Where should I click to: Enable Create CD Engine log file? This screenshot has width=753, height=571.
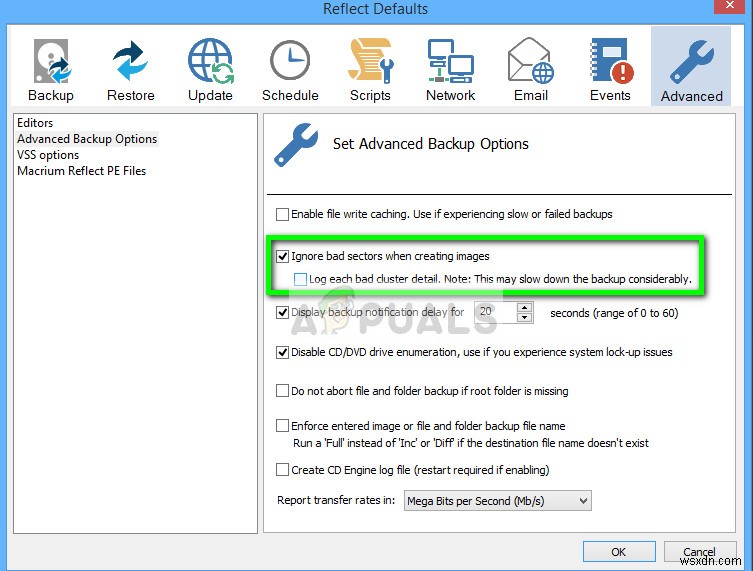(282, 470)
